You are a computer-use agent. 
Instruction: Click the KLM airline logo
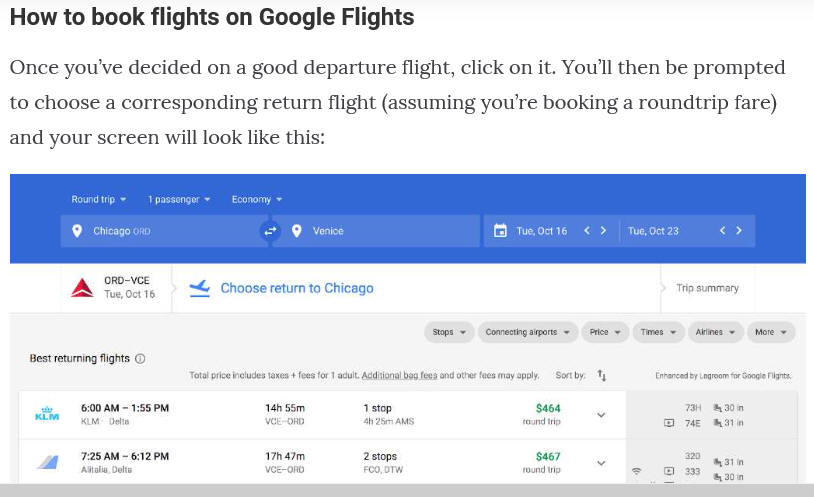[47, 413]
